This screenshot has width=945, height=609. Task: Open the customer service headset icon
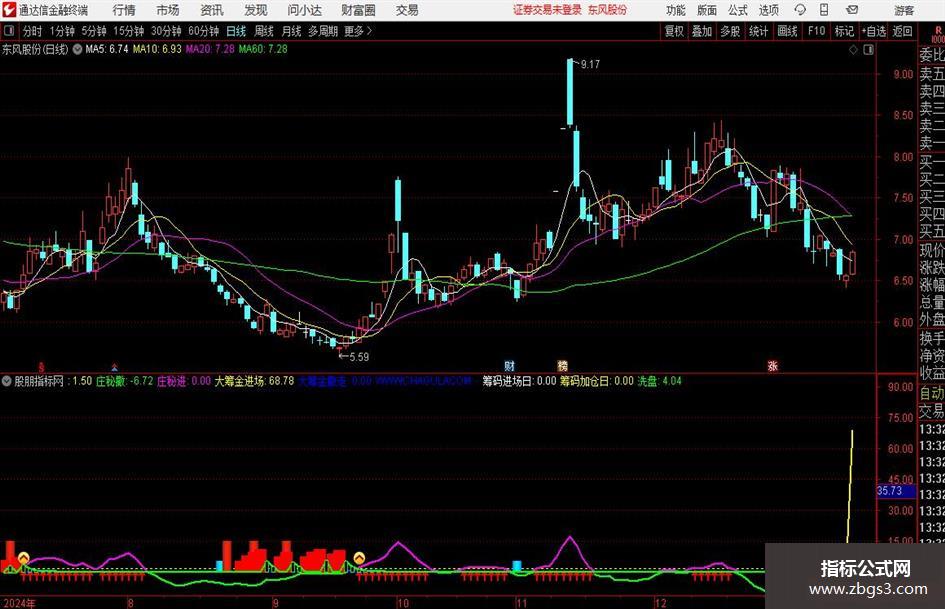click(x=800, y=10)
